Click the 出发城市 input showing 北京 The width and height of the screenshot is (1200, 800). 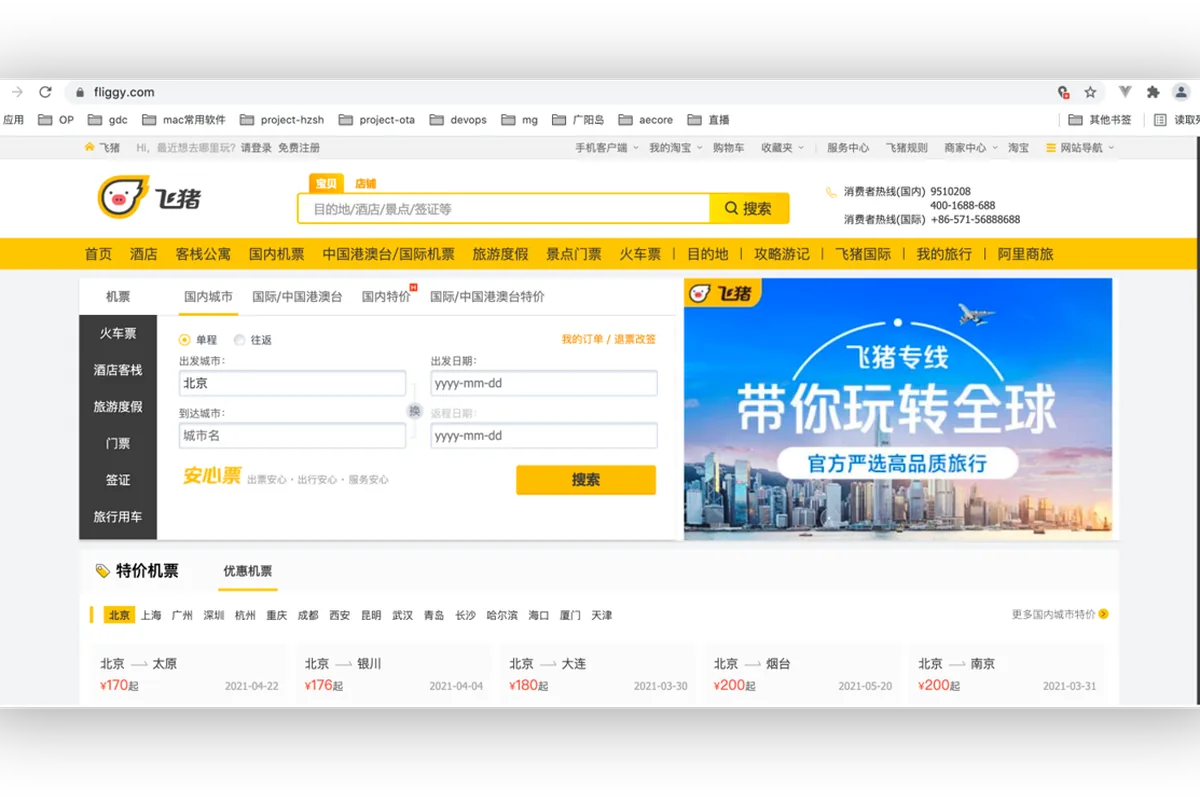tap(292, 383)
